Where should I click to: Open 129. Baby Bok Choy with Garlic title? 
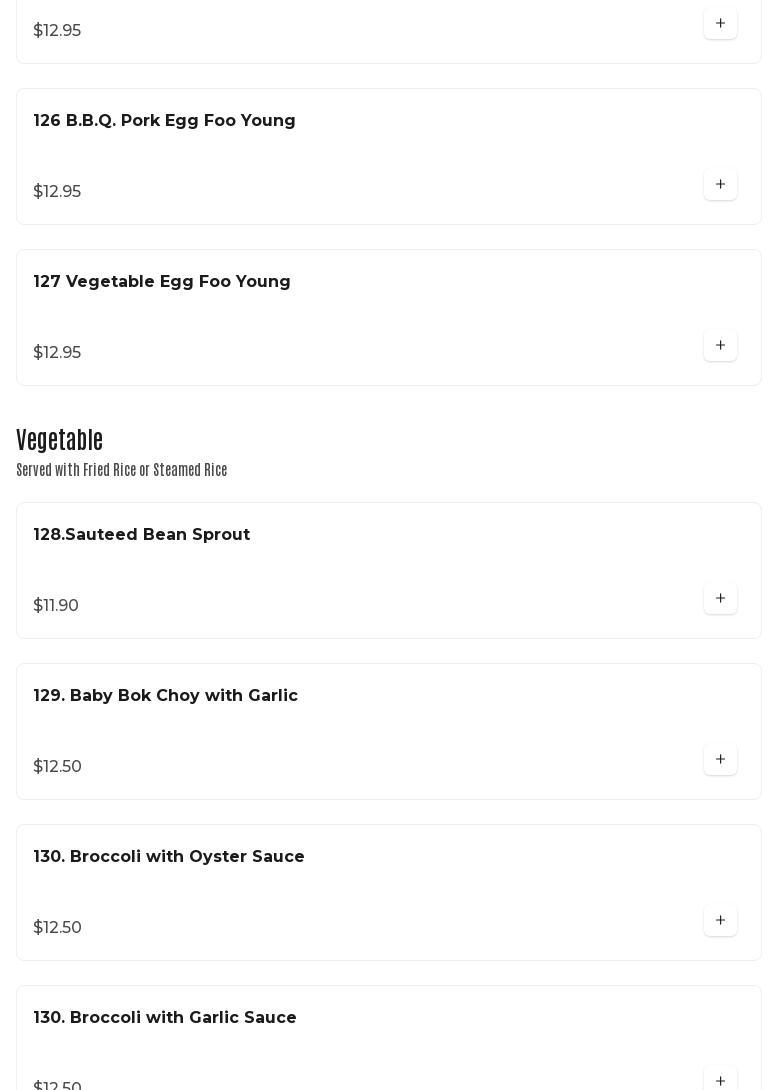[166, 696]
